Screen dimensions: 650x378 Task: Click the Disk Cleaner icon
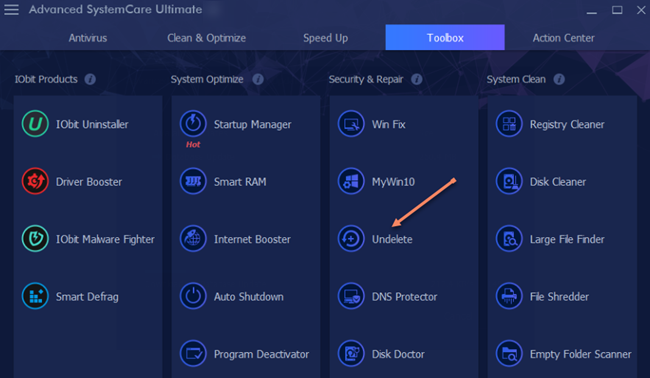[509, 182]
